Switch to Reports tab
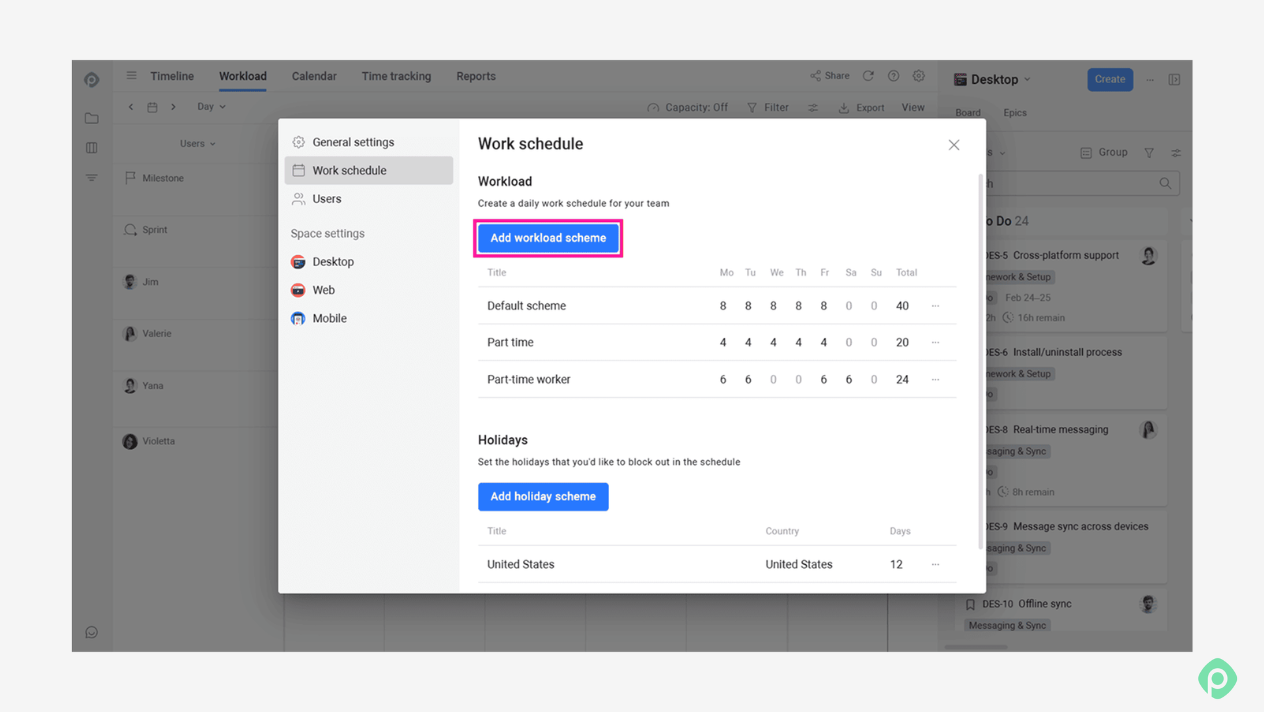This screenshot has width=1264, height=712. tap(476, 76)
